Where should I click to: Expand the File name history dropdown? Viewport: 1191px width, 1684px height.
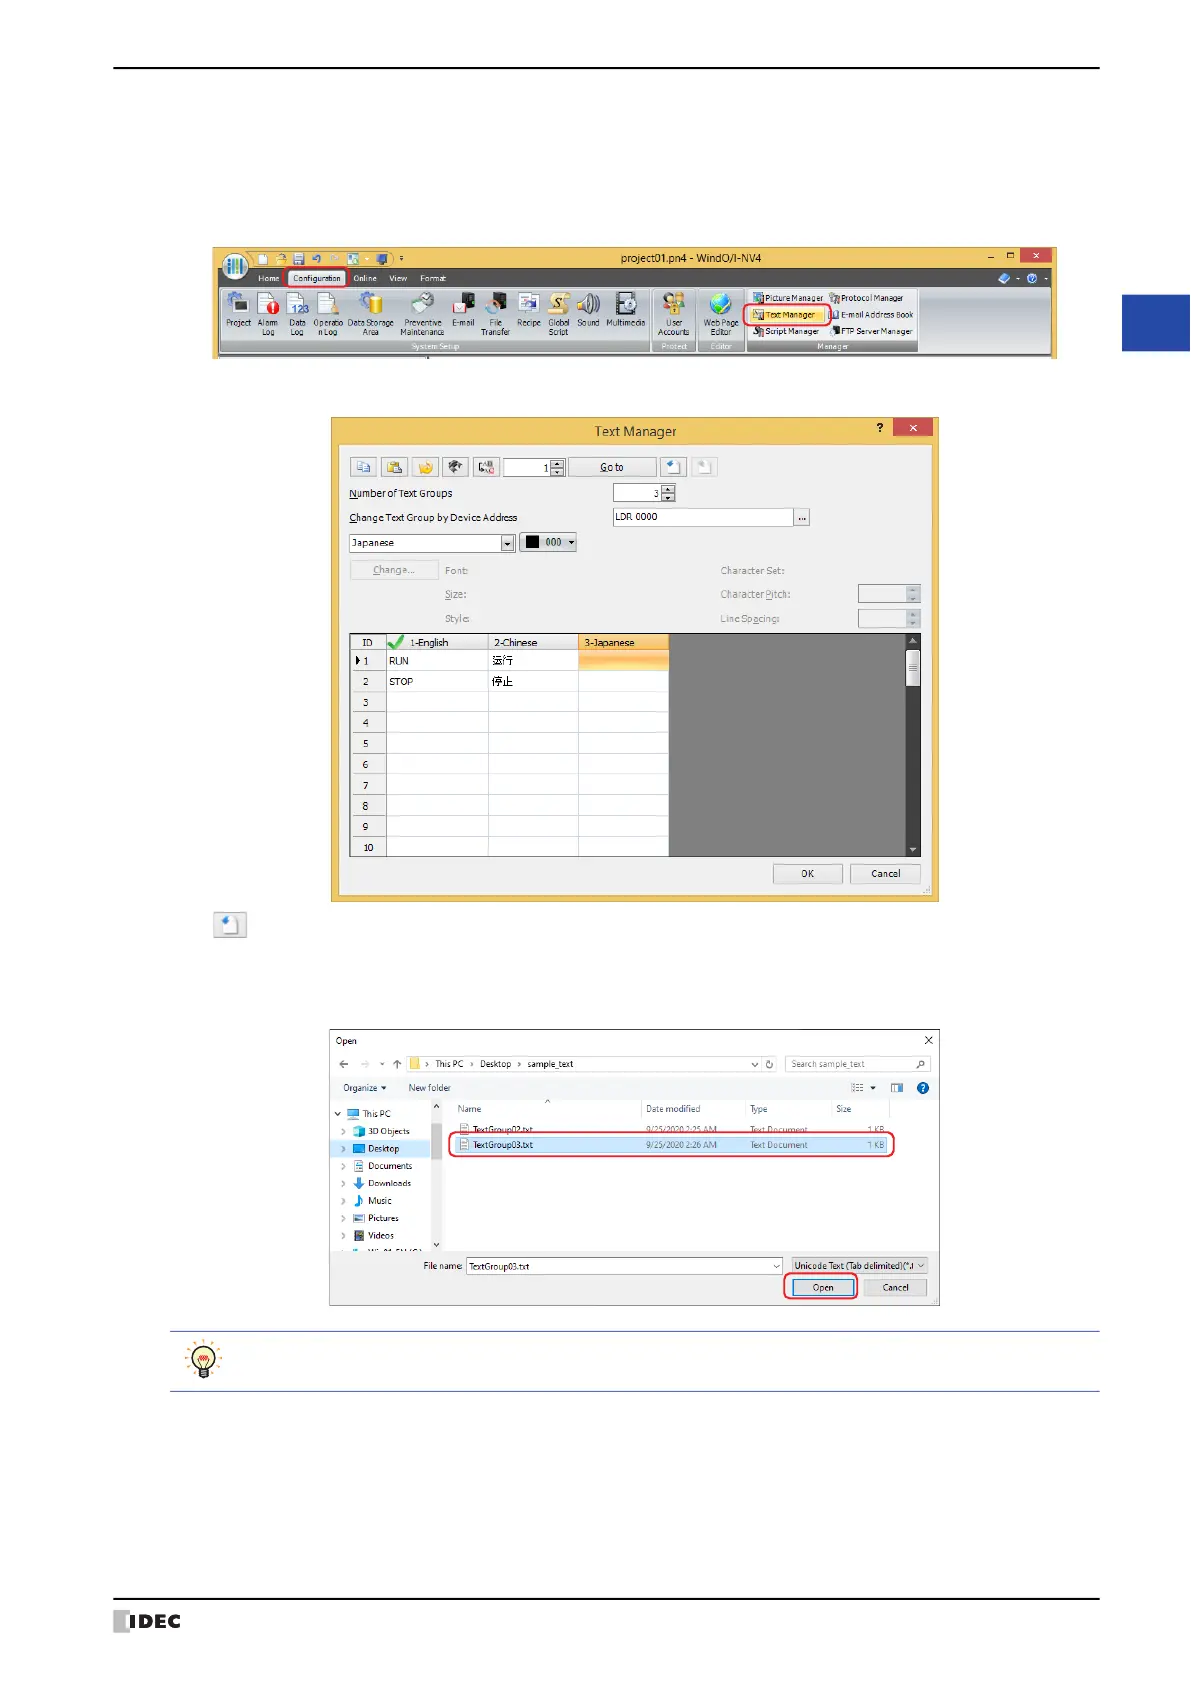(x=776, y=1266)
